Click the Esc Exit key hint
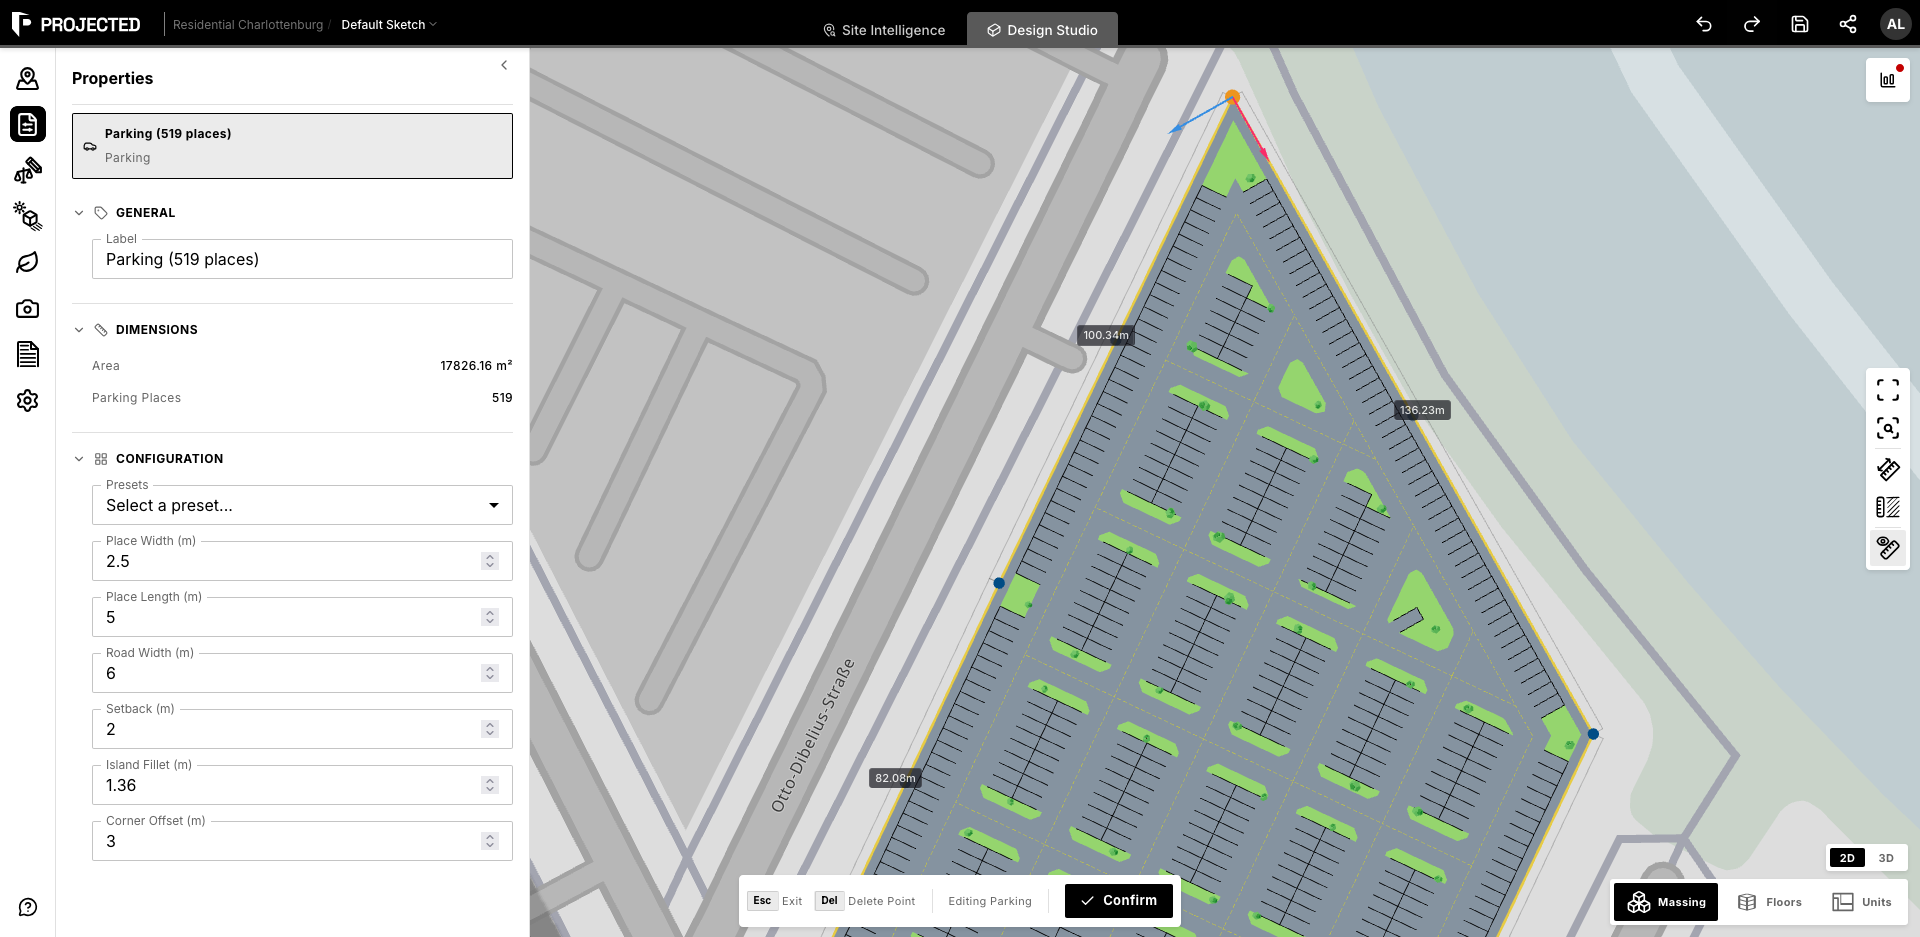The image size is (1920, 937). (775, 901)
